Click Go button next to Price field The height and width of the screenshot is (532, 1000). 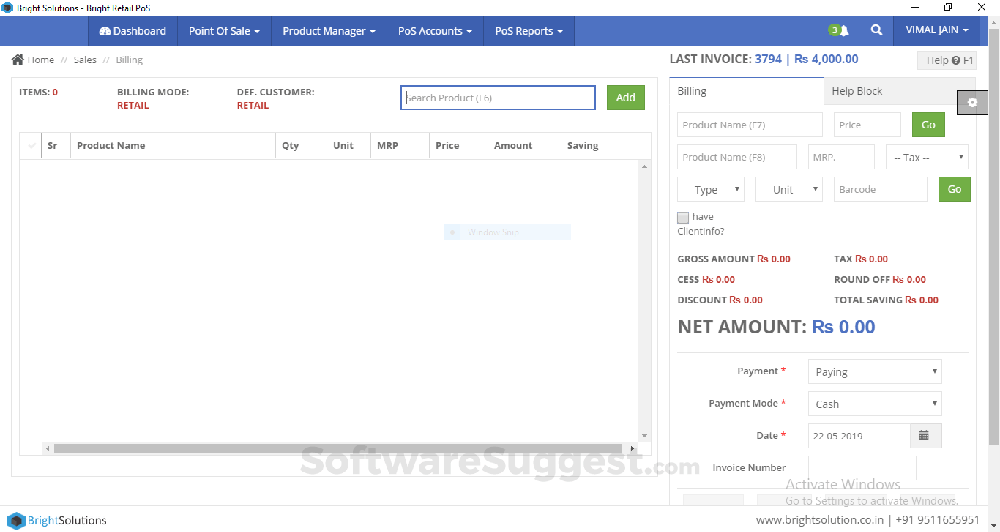929,124
